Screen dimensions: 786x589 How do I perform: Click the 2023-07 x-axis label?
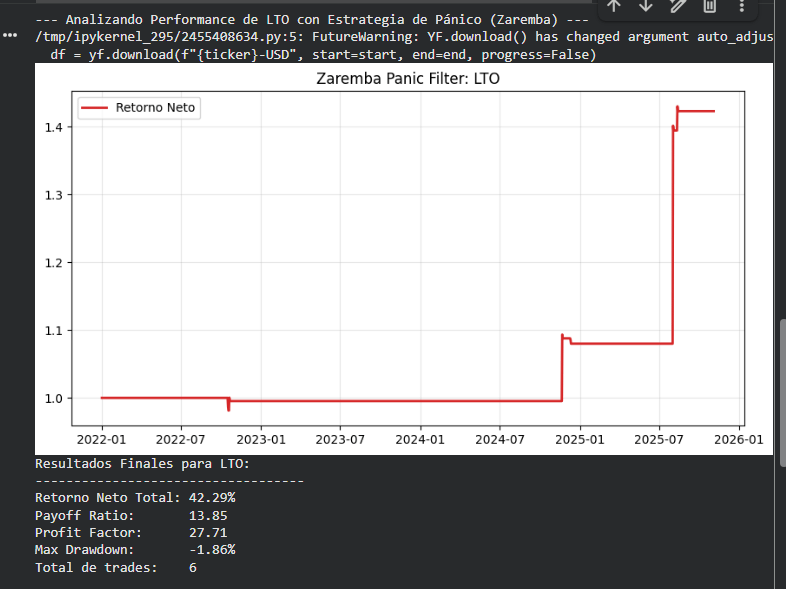pyautogui.click(x=340, y=440)
